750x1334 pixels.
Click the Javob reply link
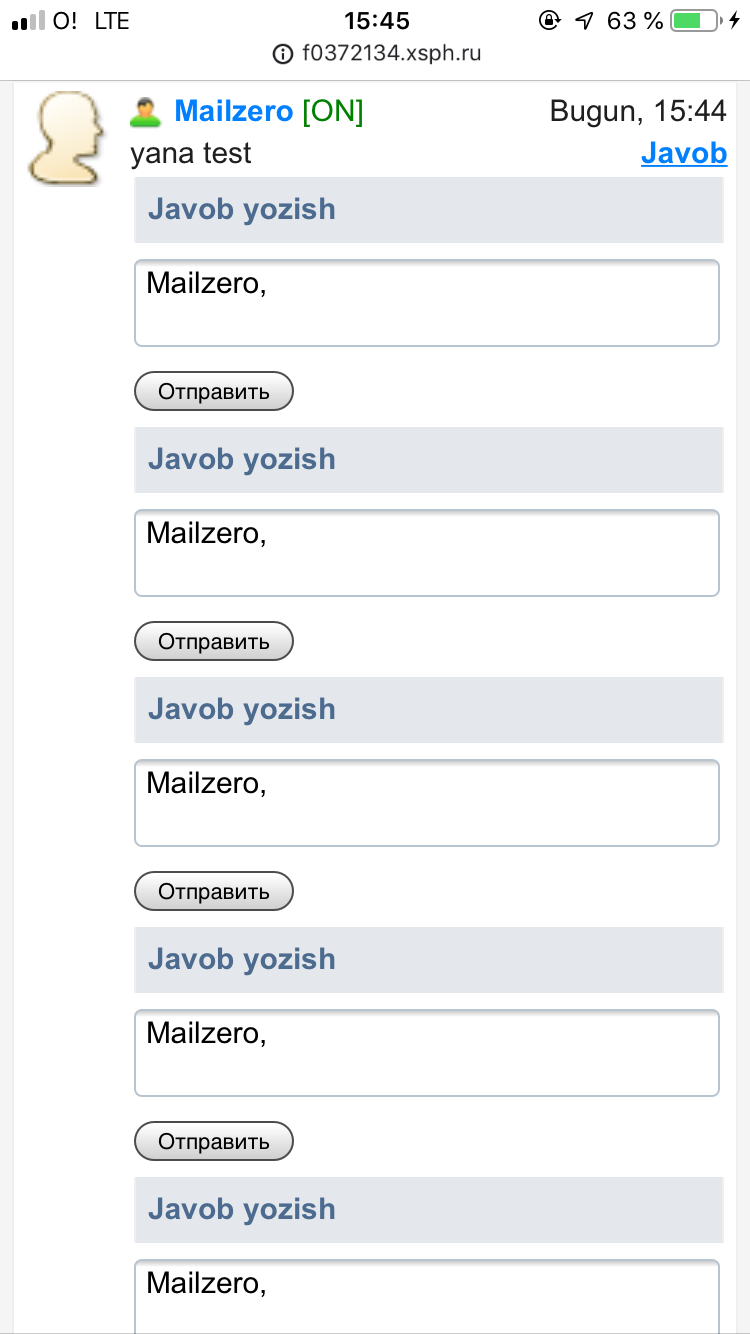click(683, 153)
